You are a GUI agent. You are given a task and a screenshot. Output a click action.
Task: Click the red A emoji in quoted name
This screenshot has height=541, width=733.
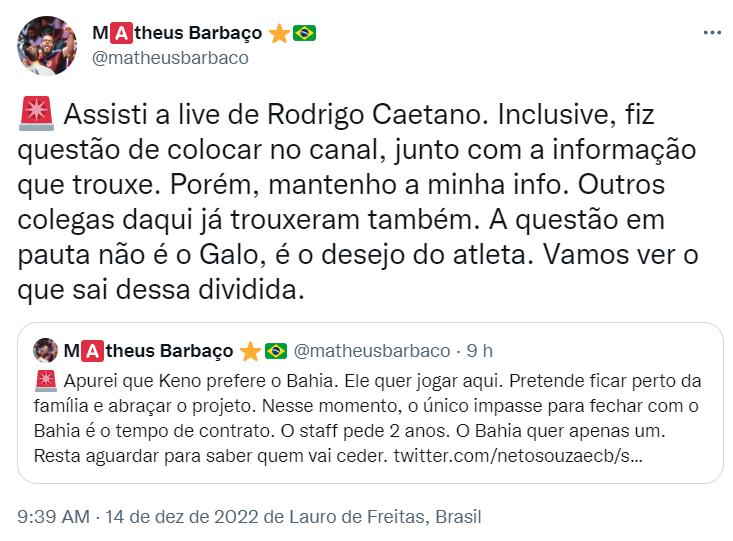[x=93, y=351]
